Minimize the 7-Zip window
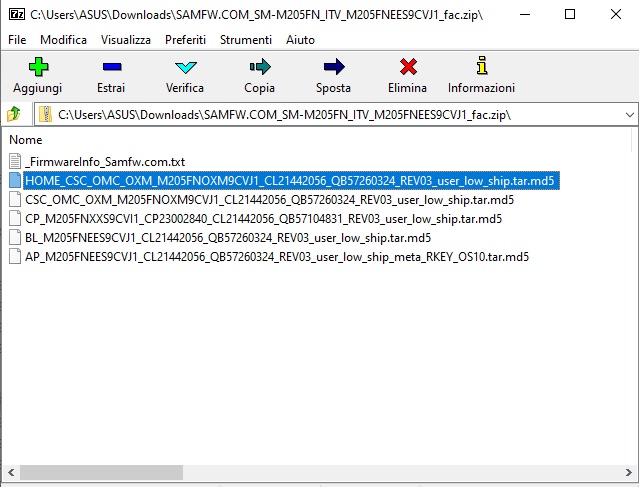The height and width of the screenshot is (487, 639). tap(525, 14)
